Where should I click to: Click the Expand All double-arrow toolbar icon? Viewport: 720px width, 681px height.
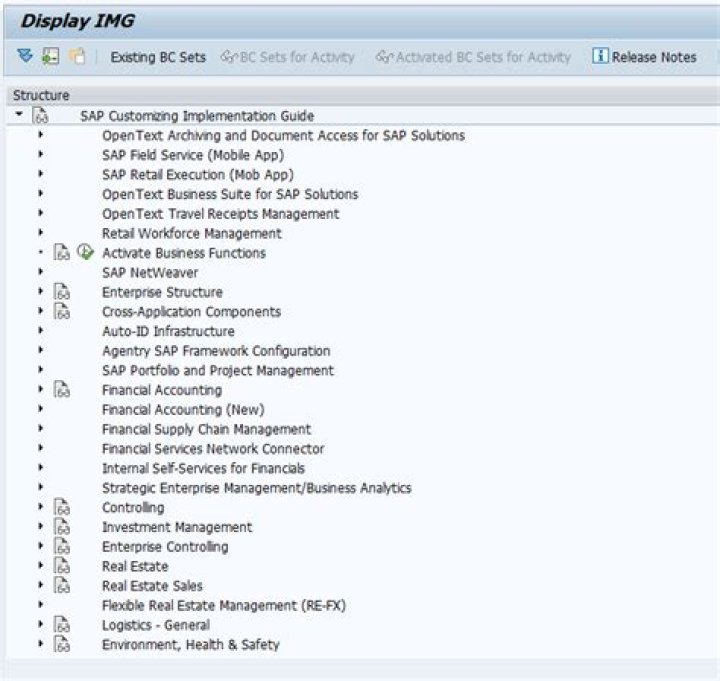click(25, 56)
